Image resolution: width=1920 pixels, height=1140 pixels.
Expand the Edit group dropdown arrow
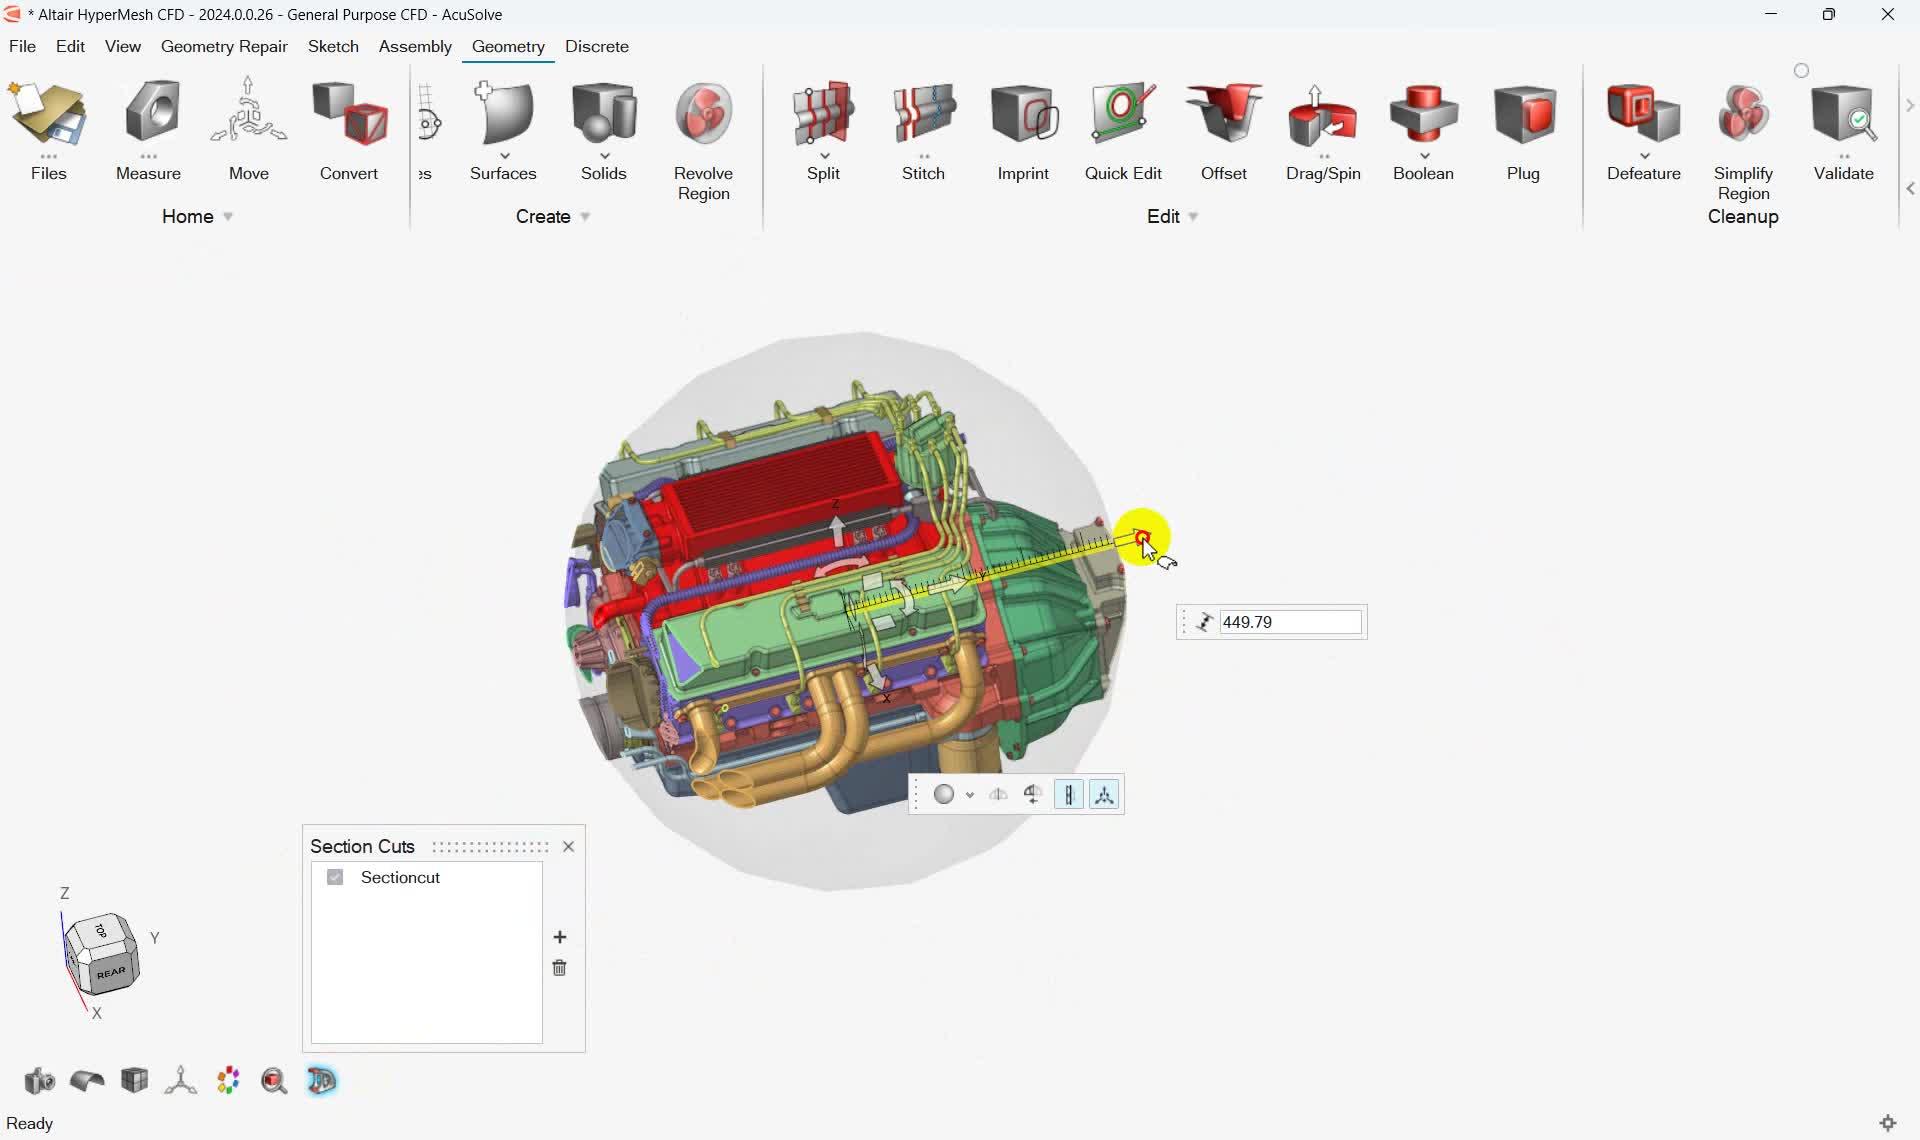click(x=1193, y=217)
